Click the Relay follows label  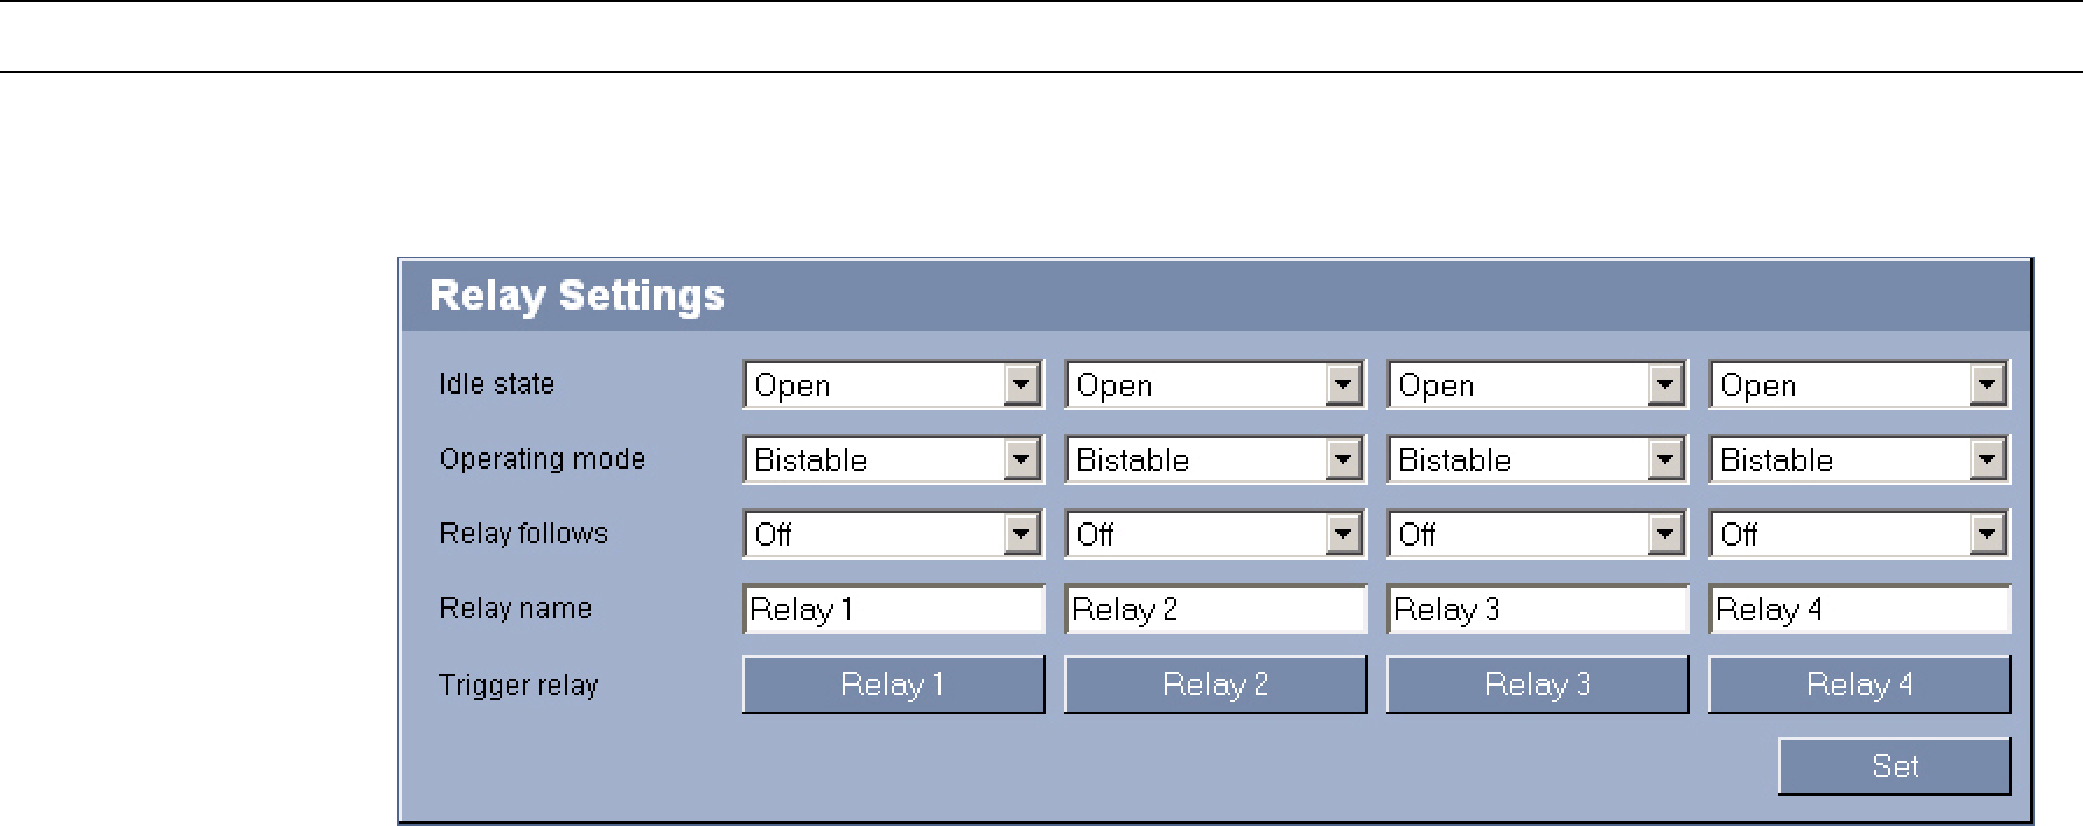pos(523,533)
